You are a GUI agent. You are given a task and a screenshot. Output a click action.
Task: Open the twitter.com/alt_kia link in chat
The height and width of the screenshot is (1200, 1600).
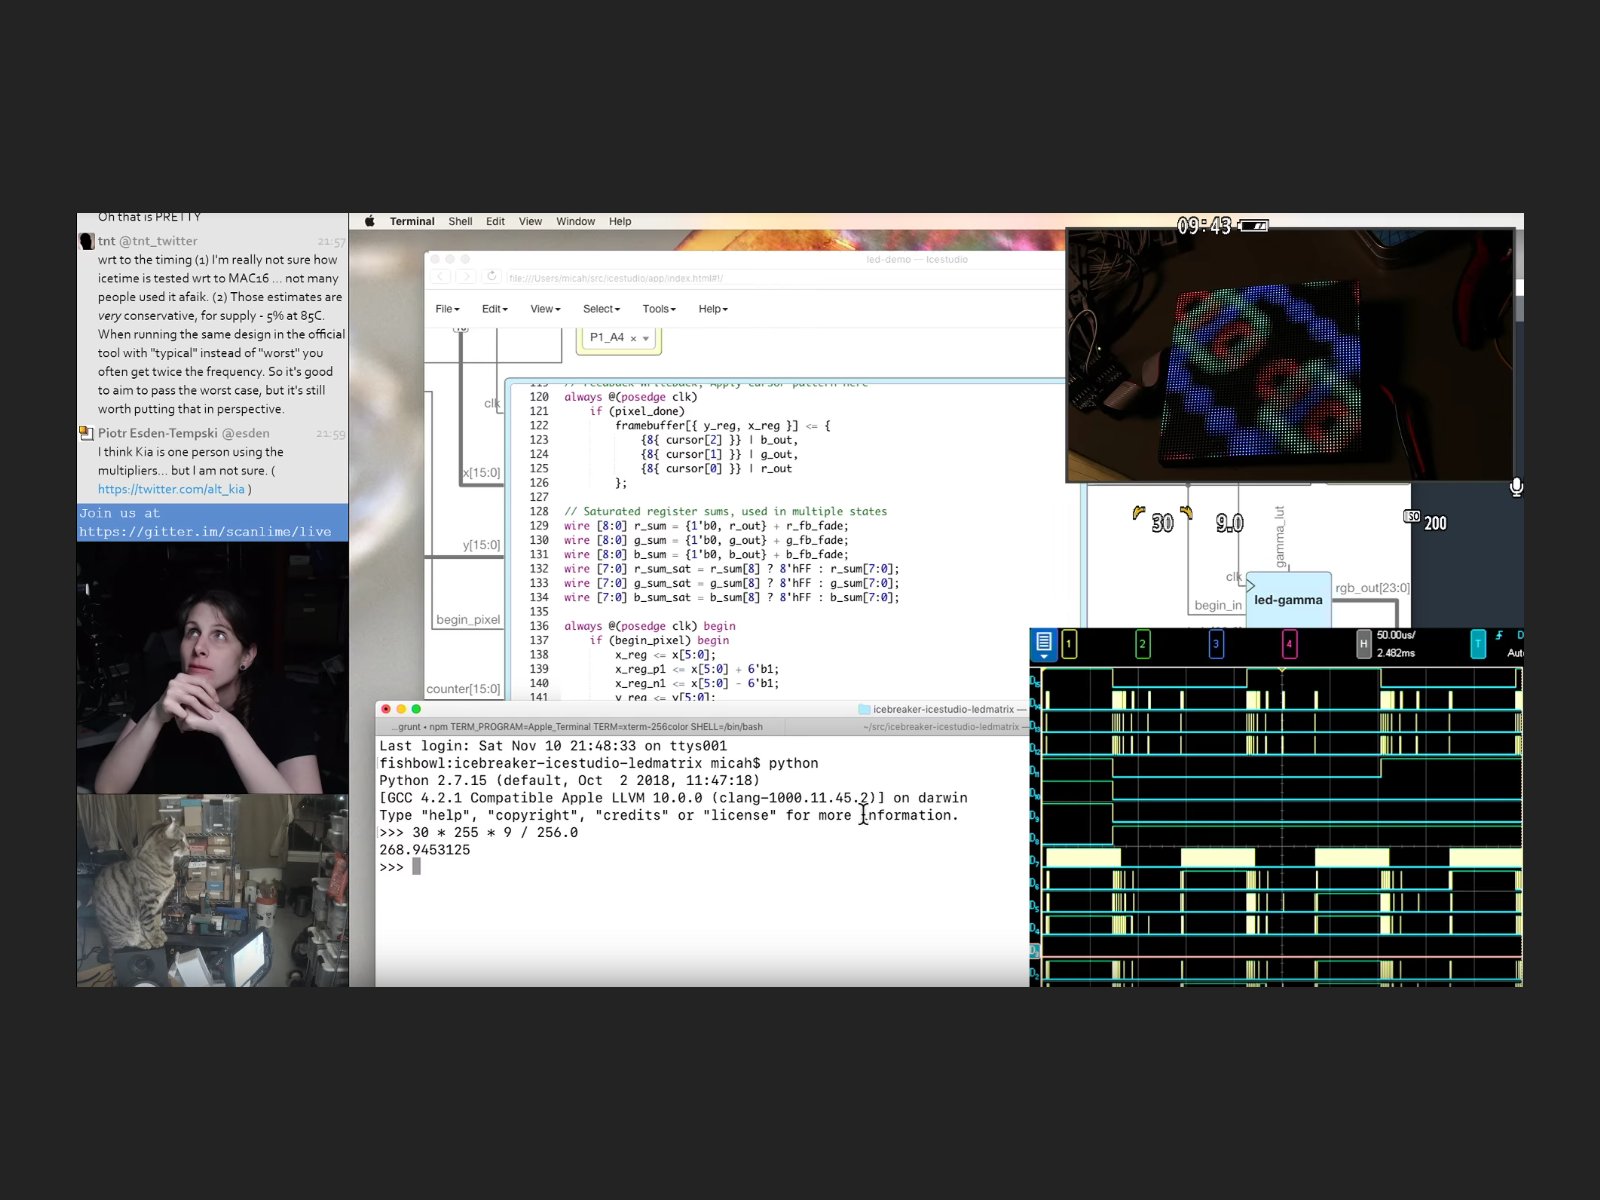171,489
